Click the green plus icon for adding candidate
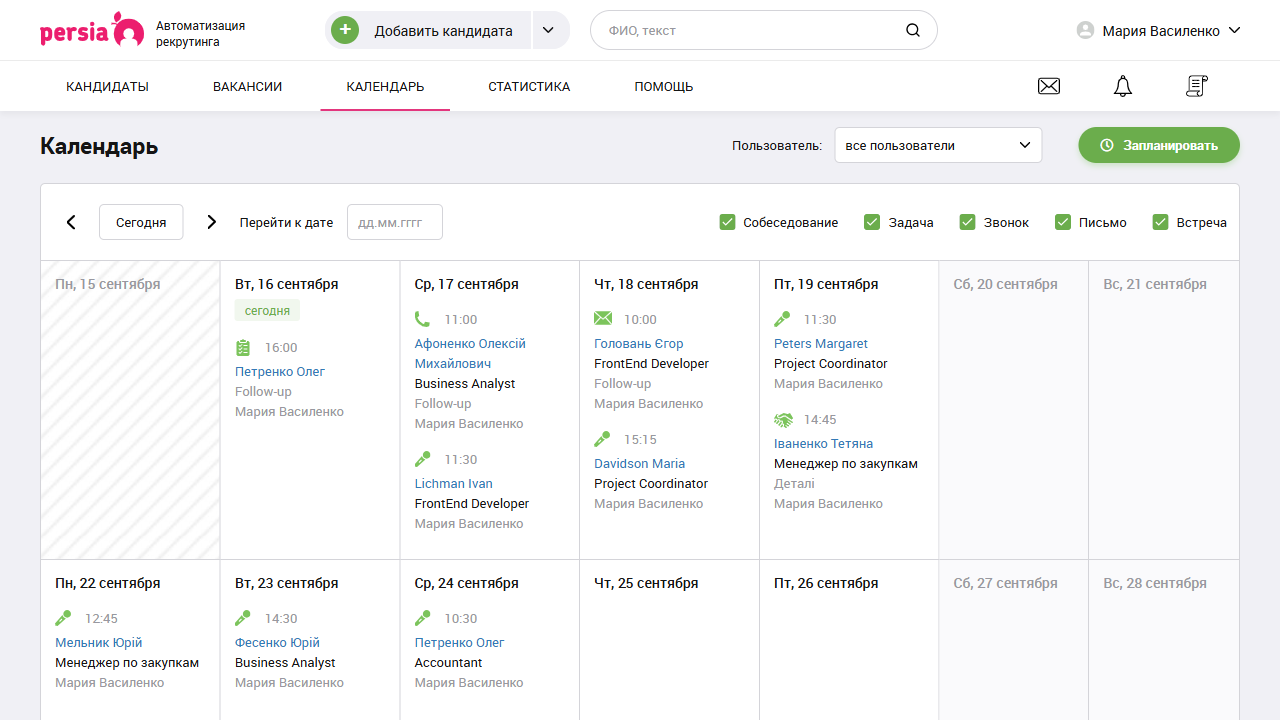 (345, 31)
